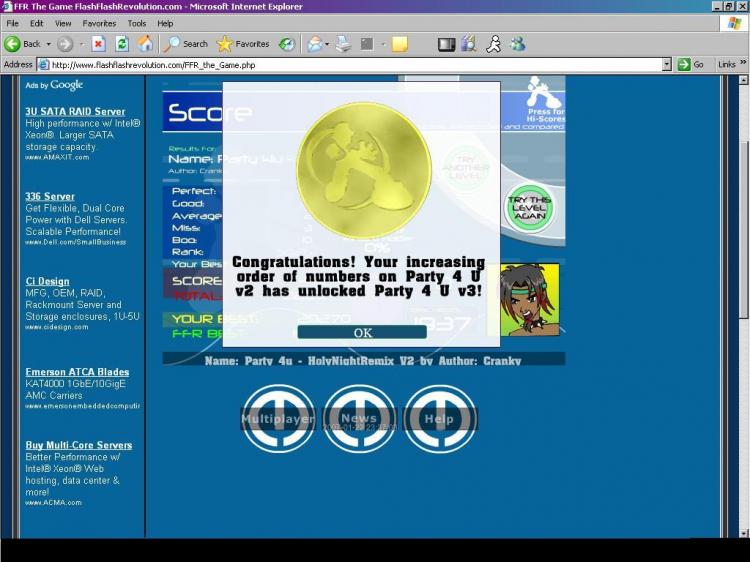
Task: Stop page loading with red X
Action: click(x=99, y=44)
